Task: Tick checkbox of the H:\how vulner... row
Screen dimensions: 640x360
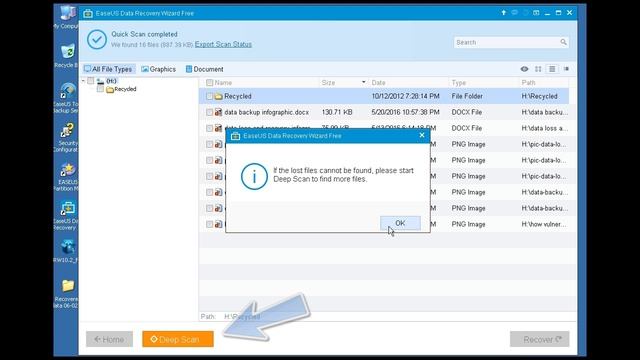Action: click(x=209, y=224)
